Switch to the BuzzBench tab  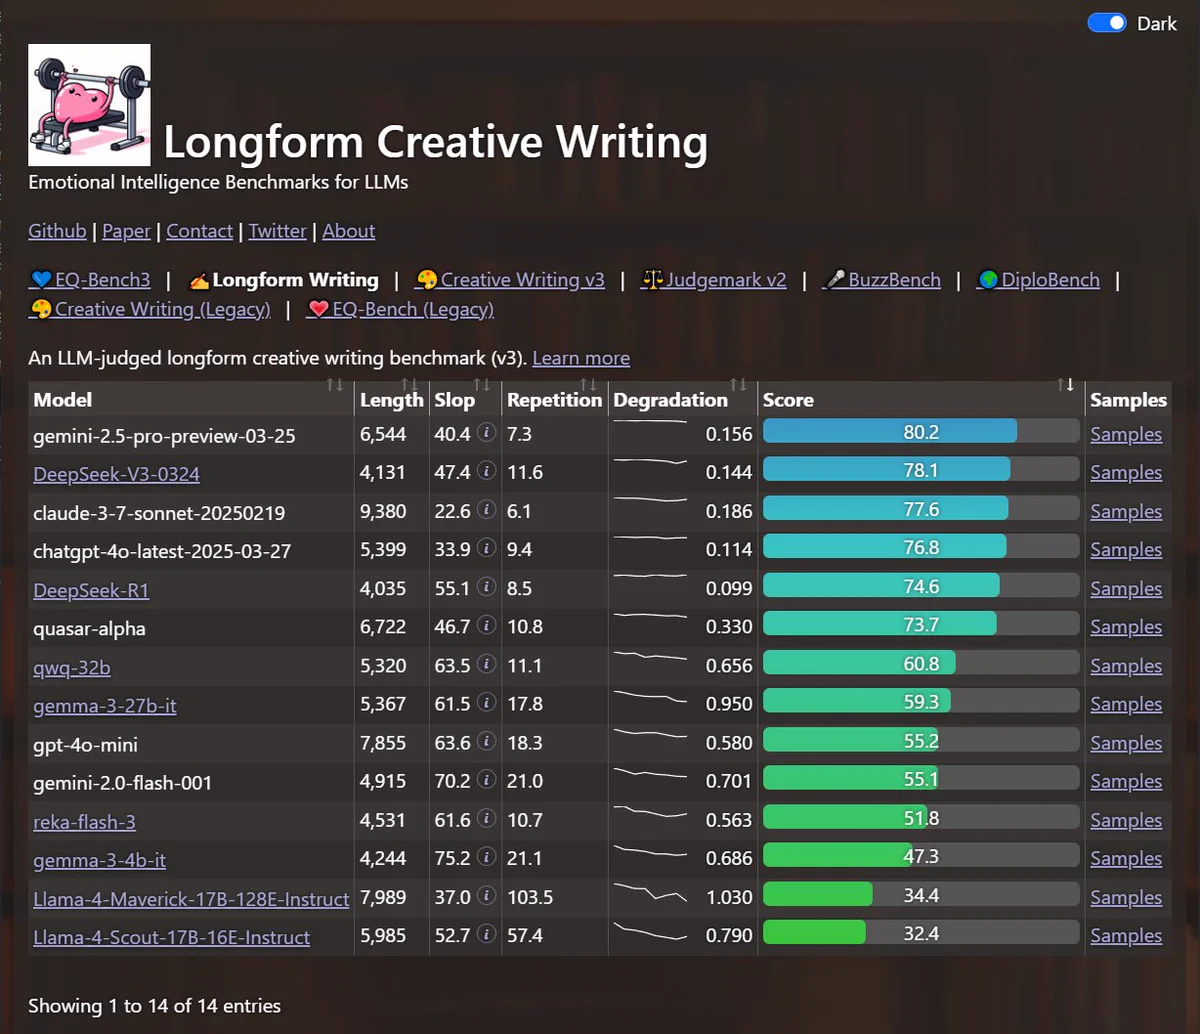tap(882, 280)
